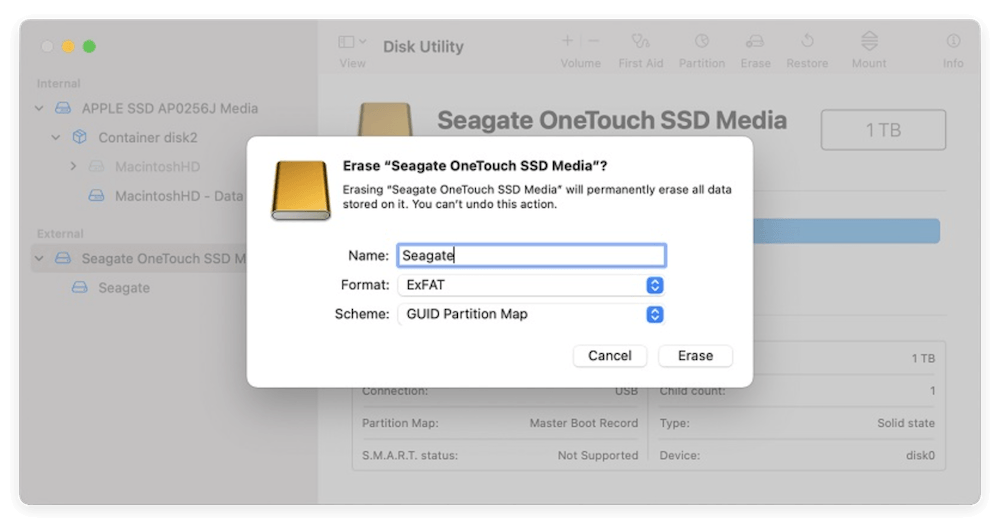
Task: Open the Info panel icon
Action: (x=953, y=42)
